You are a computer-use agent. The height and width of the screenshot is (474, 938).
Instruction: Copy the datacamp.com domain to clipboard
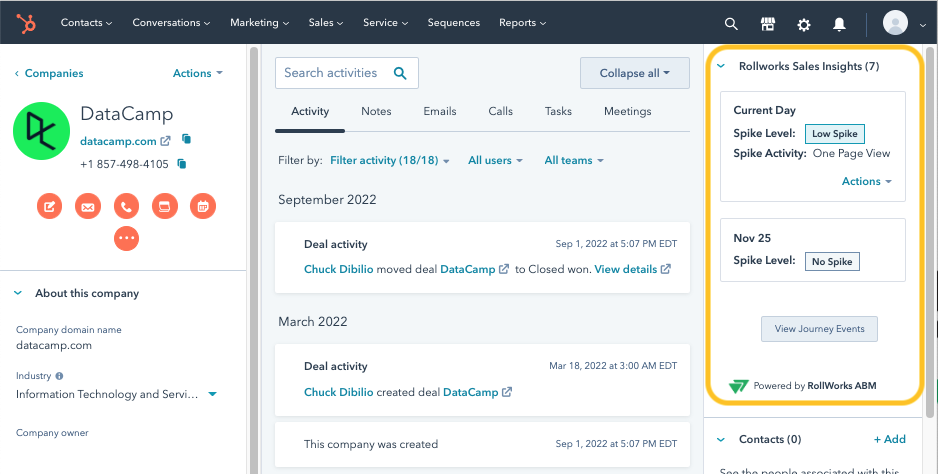pyautogui.click(x=186, y=141)
